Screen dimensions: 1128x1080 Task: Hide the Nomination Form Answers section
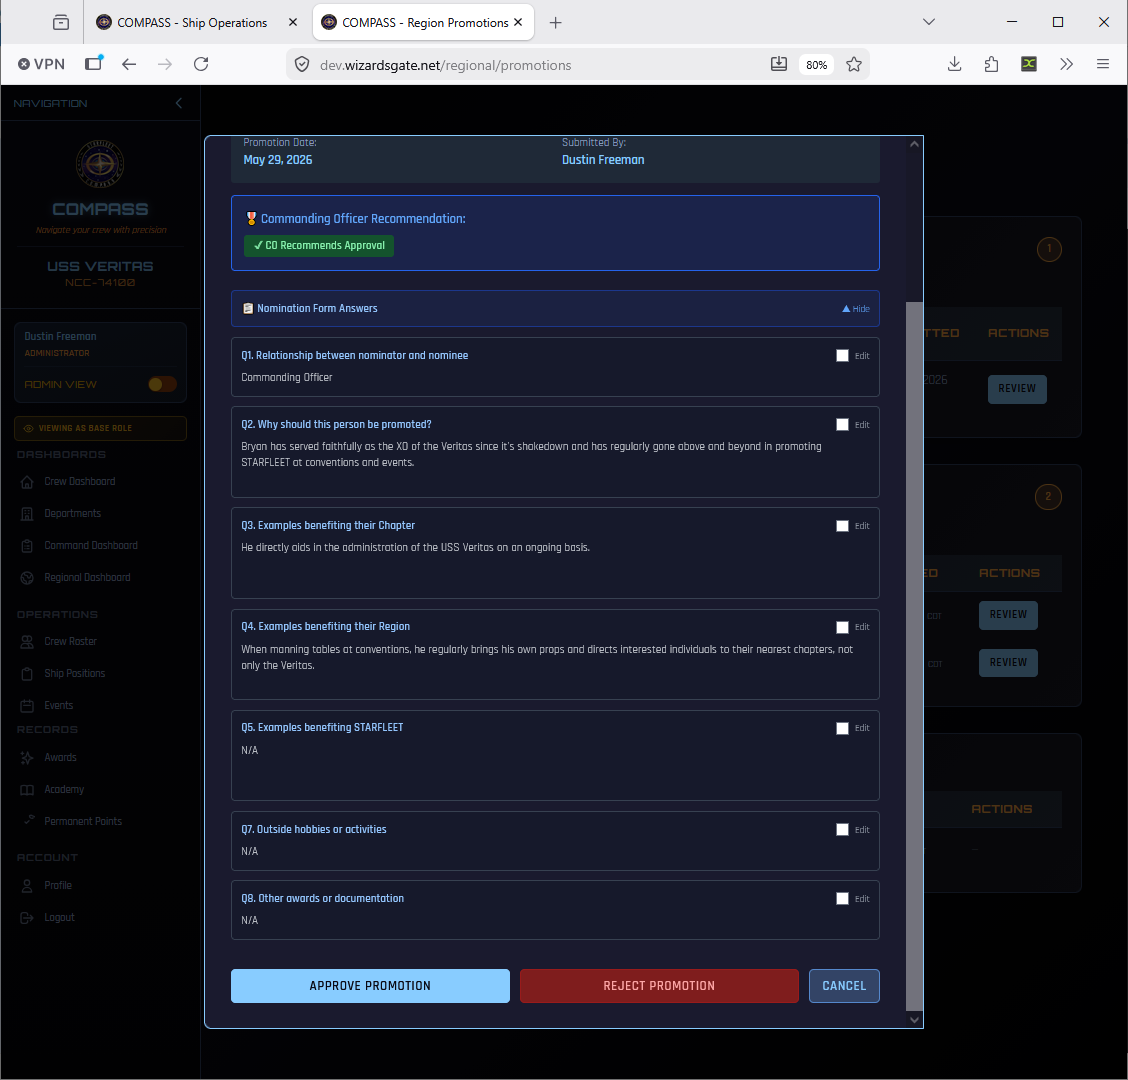(x=855, y=309)
